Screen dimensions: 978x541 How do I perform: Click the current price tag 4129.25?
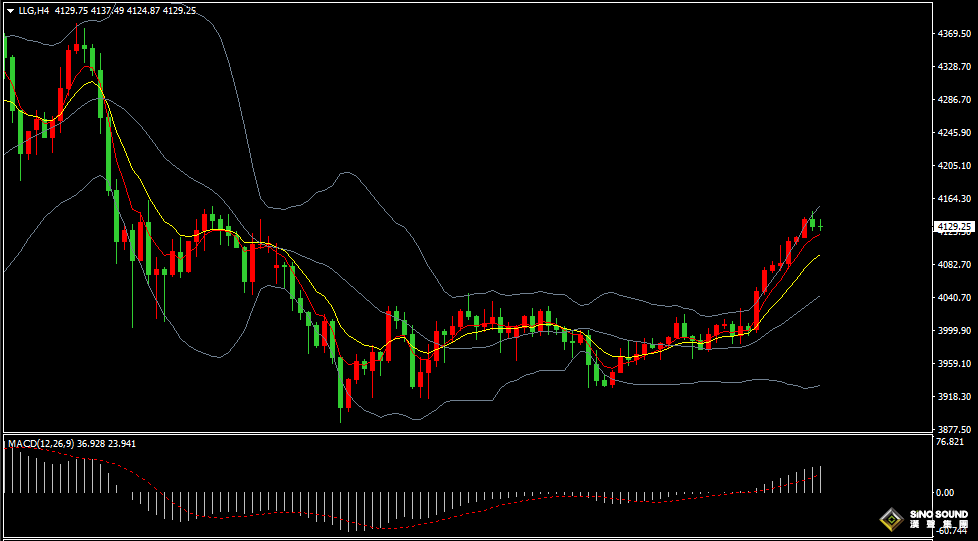[954, 227]
